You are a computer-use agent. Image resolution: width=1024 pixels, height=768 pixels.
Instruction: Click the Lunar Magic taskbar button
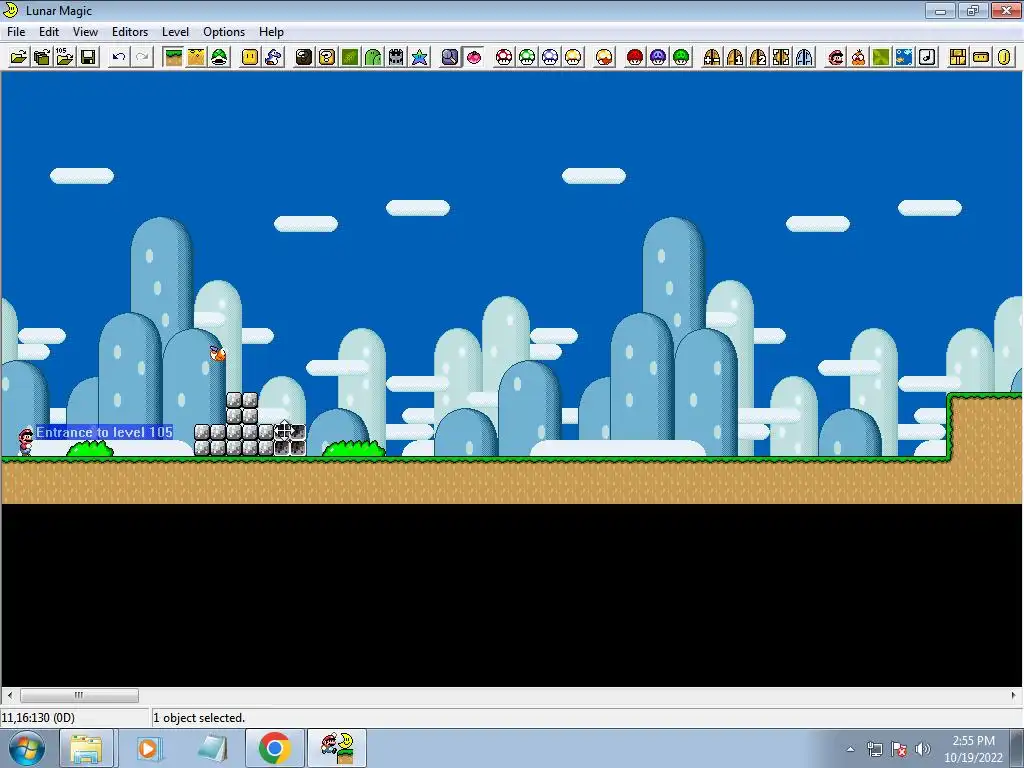pos(337,748)
